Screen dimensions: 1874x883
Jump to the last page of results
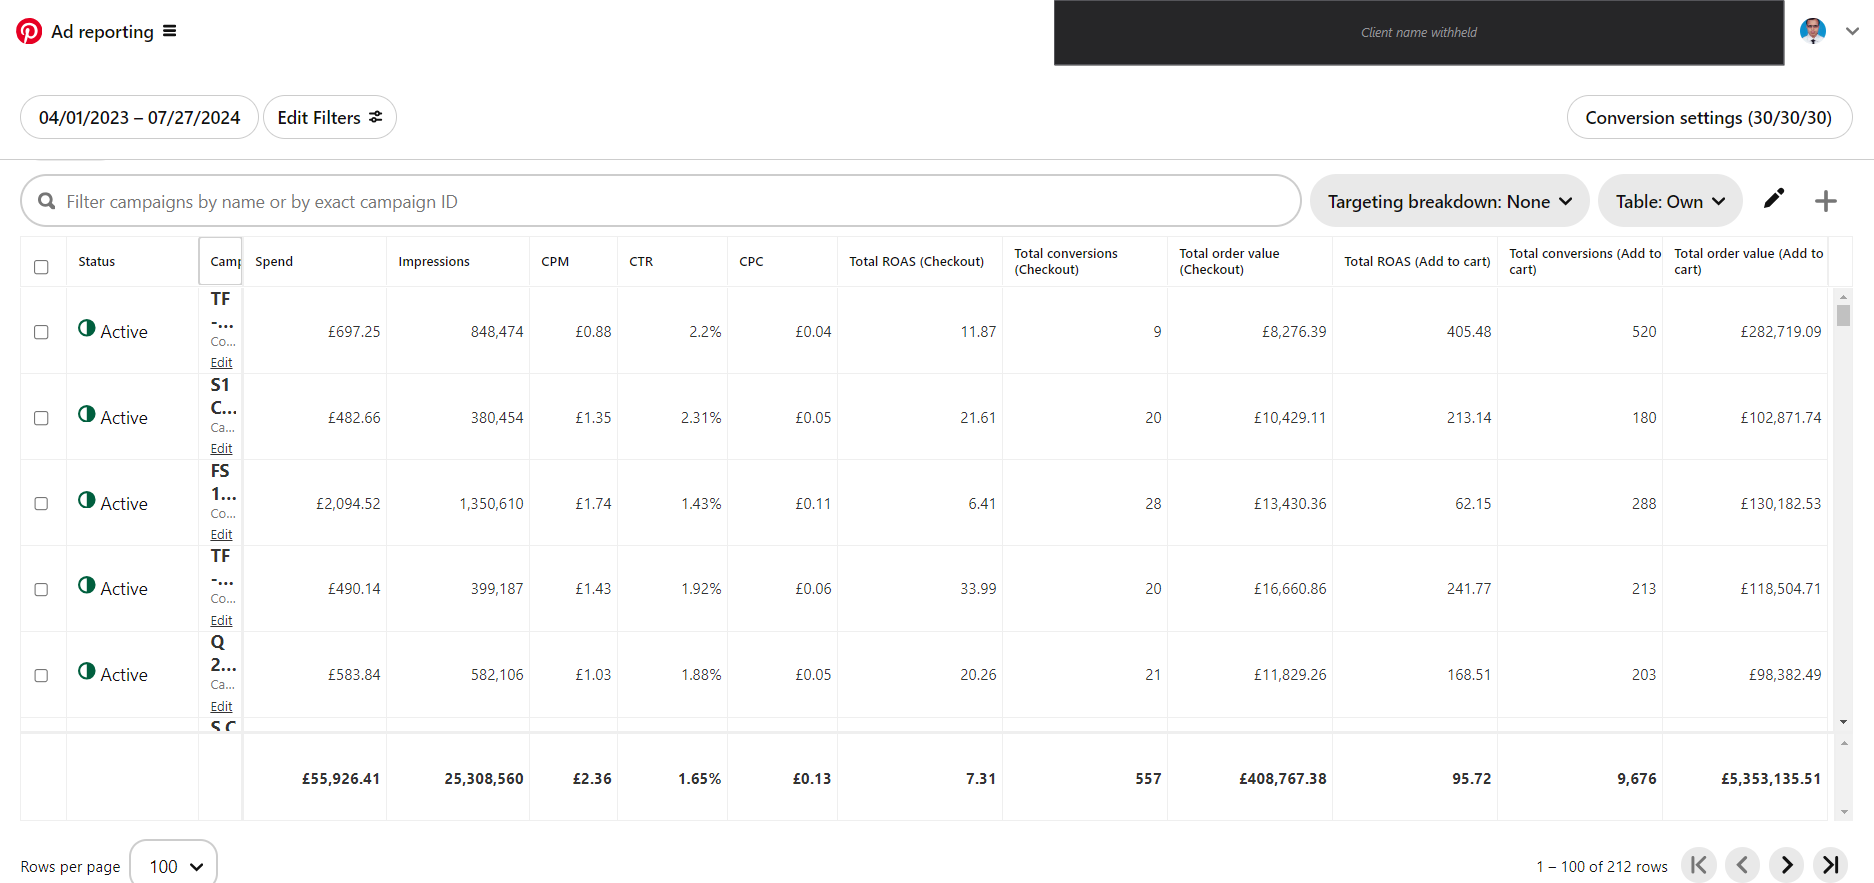(x=1830, y=865)
